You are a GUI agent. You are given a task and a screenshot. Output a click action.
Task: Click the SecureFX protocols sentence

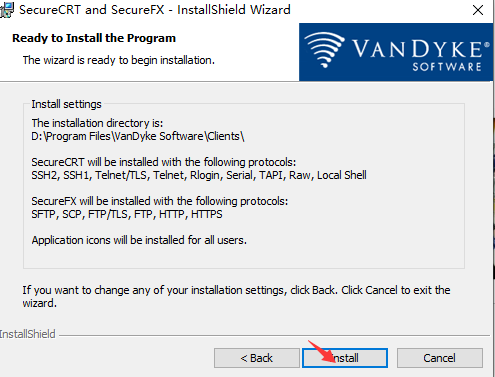[160, 201]
